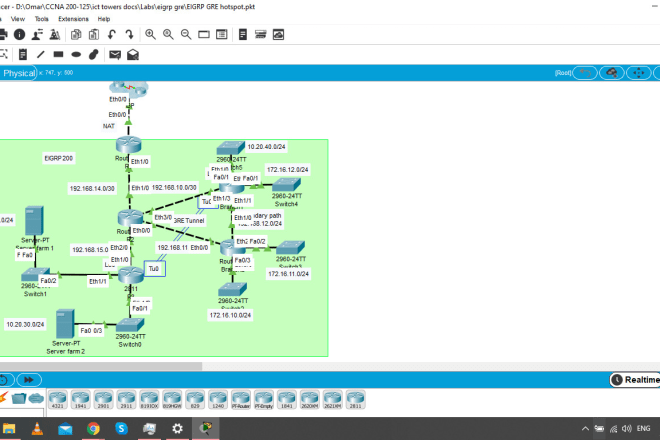Select the Draw Rectangle tool

click(x=58, y=54)
